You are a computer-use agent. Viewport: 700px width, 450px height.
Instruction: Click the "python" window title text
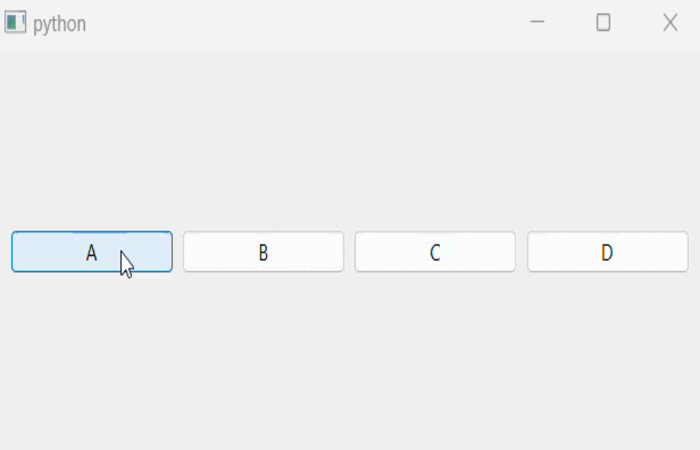coord(59,23)
